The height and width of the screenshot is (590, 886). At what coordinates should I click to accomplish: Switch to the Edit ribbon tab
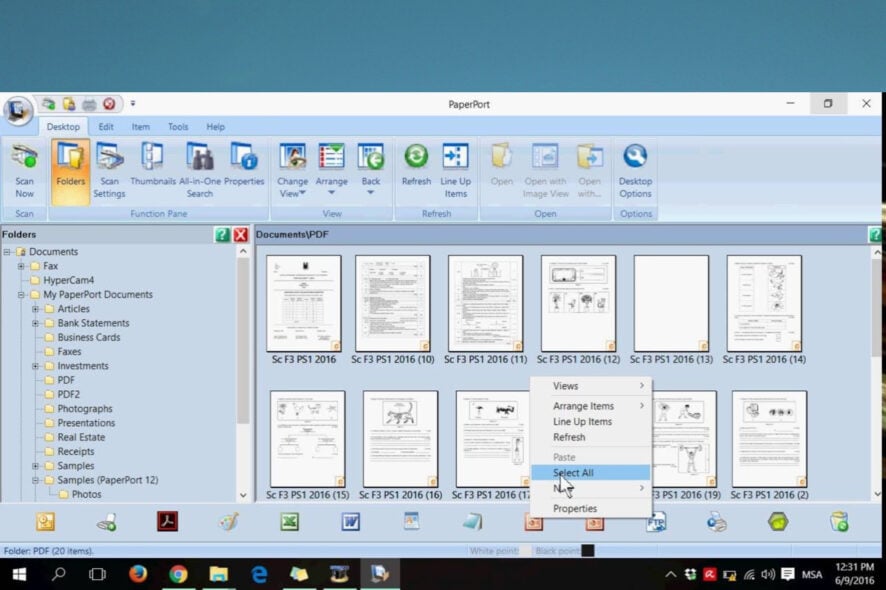[106, 127]
